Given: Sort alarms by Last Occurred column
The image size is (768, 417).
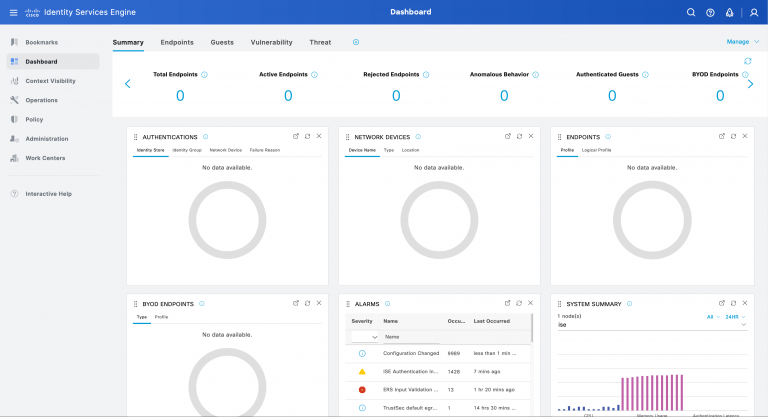Looking at the screenshot, I should point(491,321).
